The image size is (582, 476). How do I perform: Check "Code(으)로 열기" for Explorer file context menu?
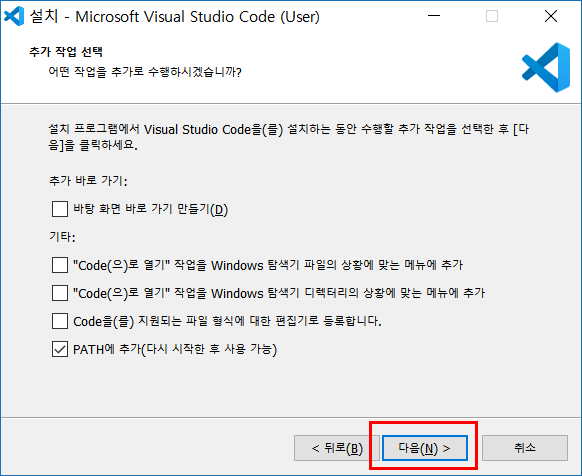[x=60, y=265]
